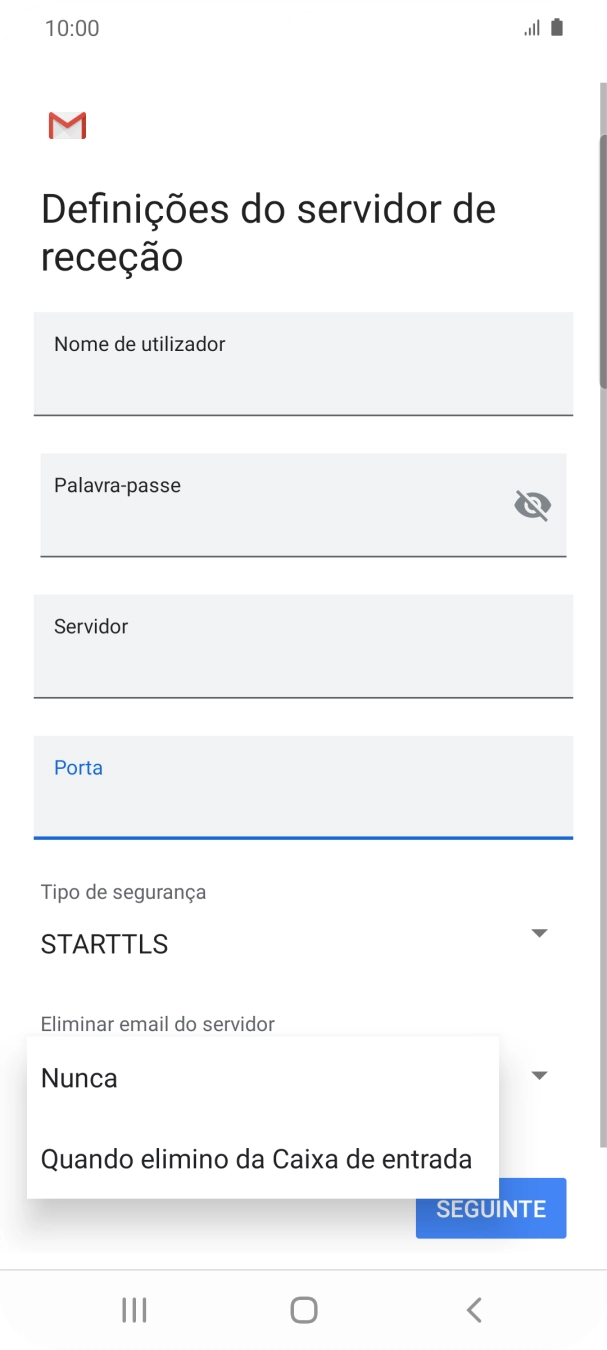Click the Palavra-passe input field
Screen dimensions: 607x1350
[x=250, y=505]
